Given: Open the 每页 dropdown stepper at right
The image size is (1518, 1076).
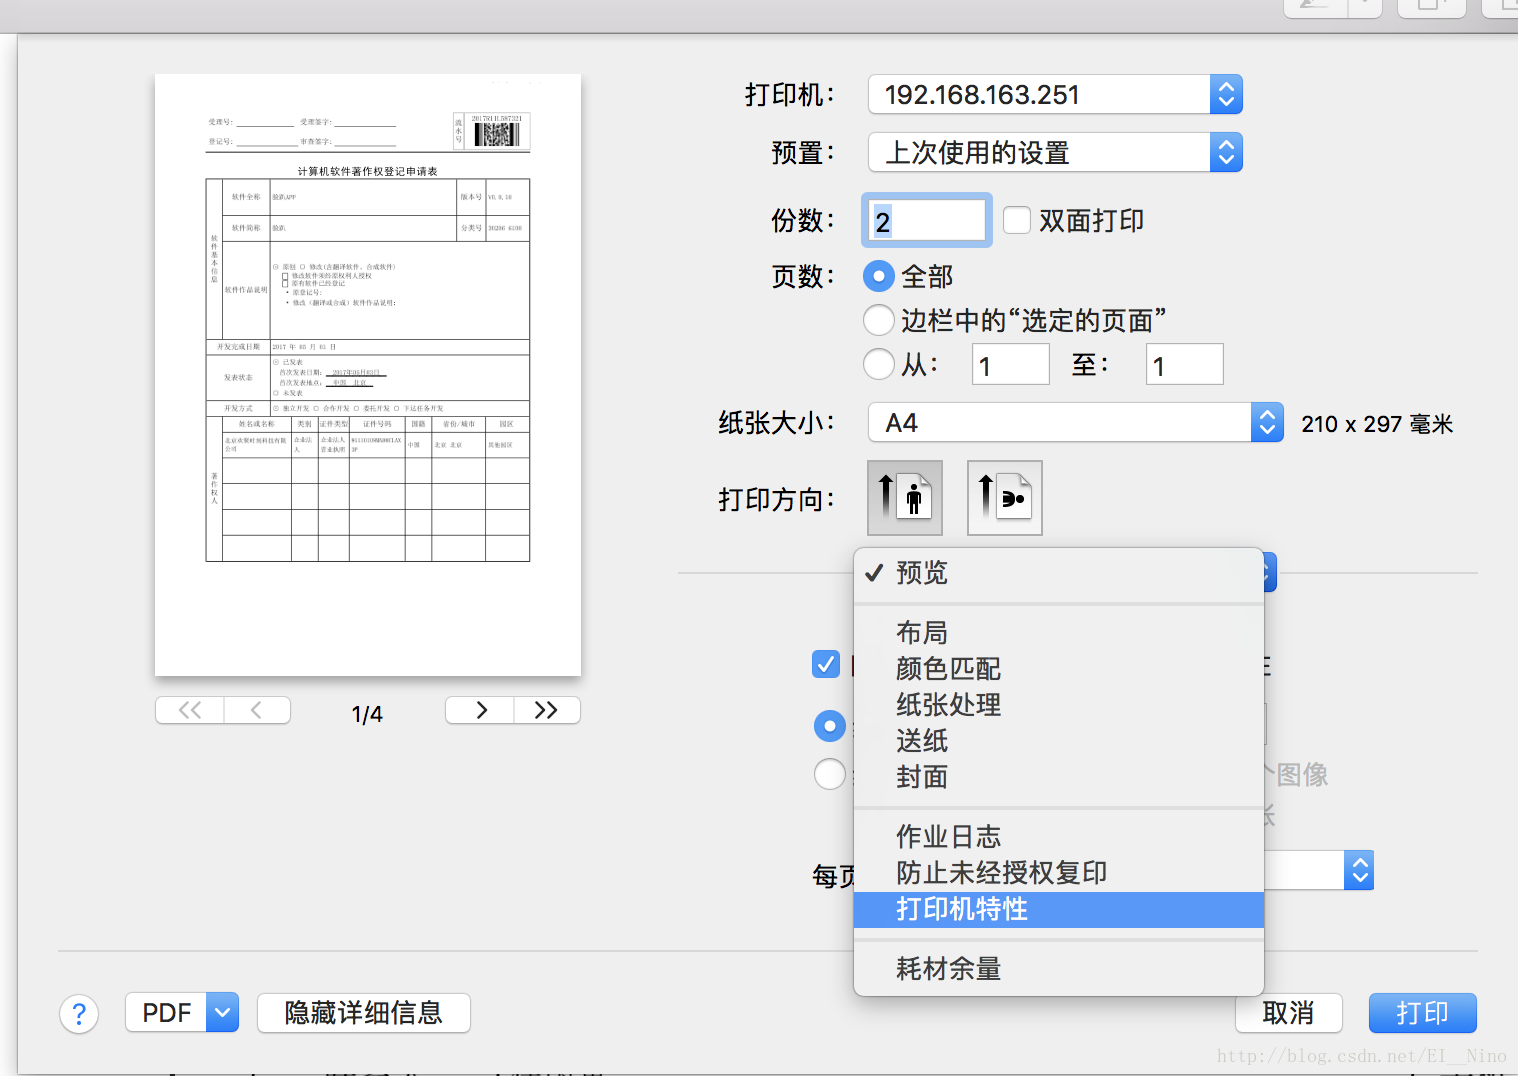Looking at the screenshot, I should tap(1359, 870).
